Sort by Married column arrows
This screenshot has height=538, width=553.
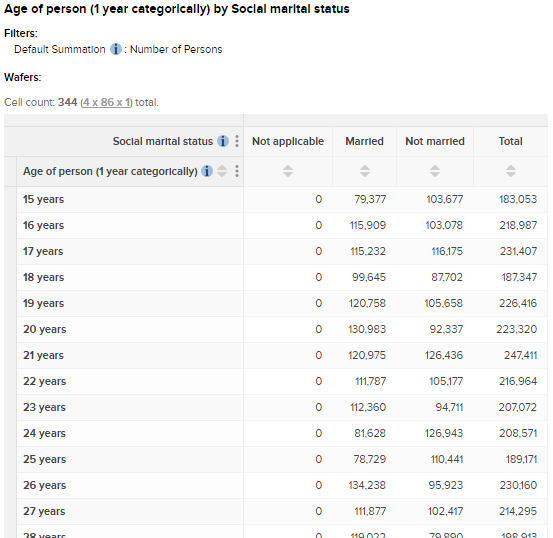click(x=365, y=171)
